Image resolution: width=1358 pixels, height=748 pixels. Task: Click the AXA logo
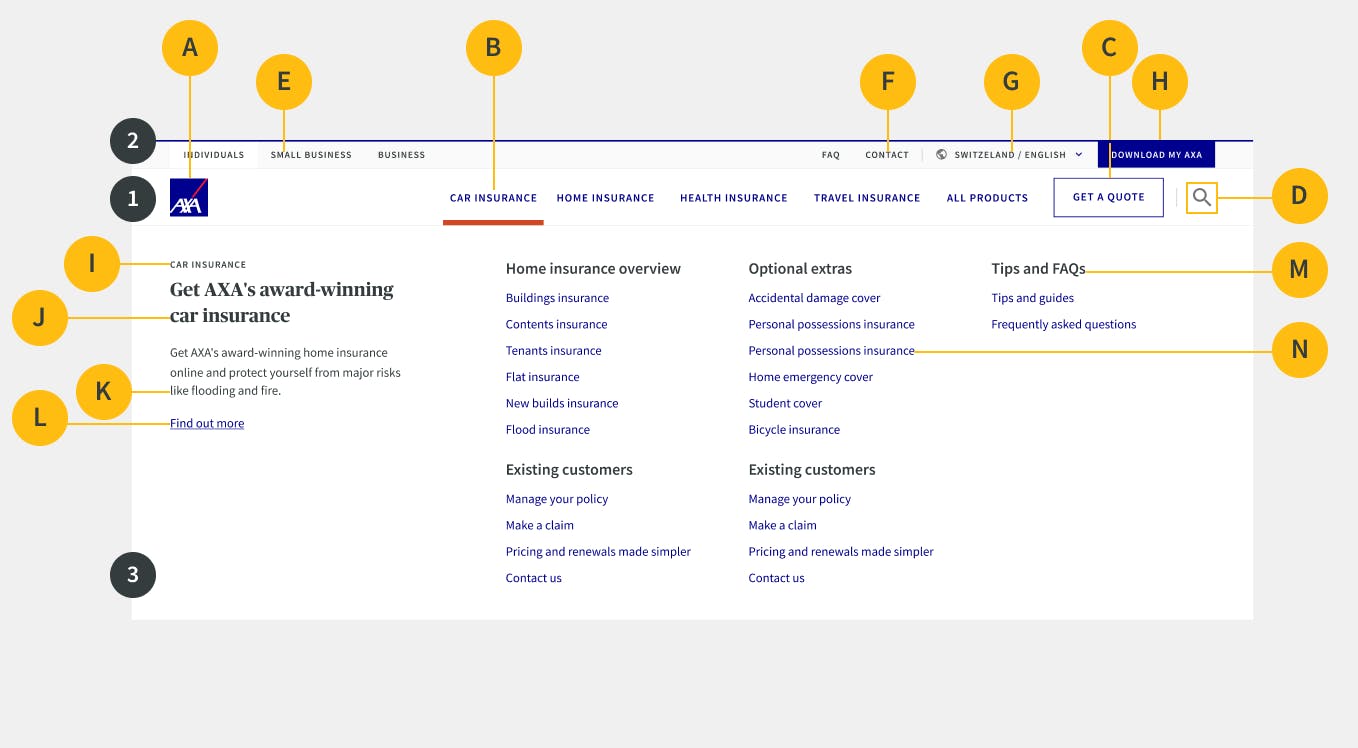pyautogui.click(x=189, y=198)
